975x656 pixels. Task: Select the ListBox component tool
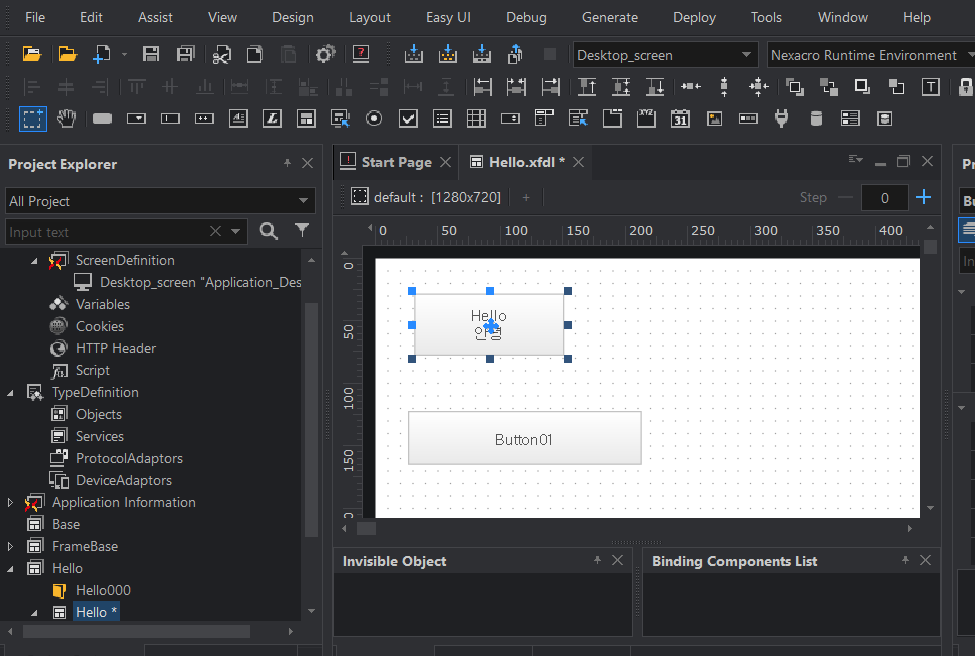point(442,118)
